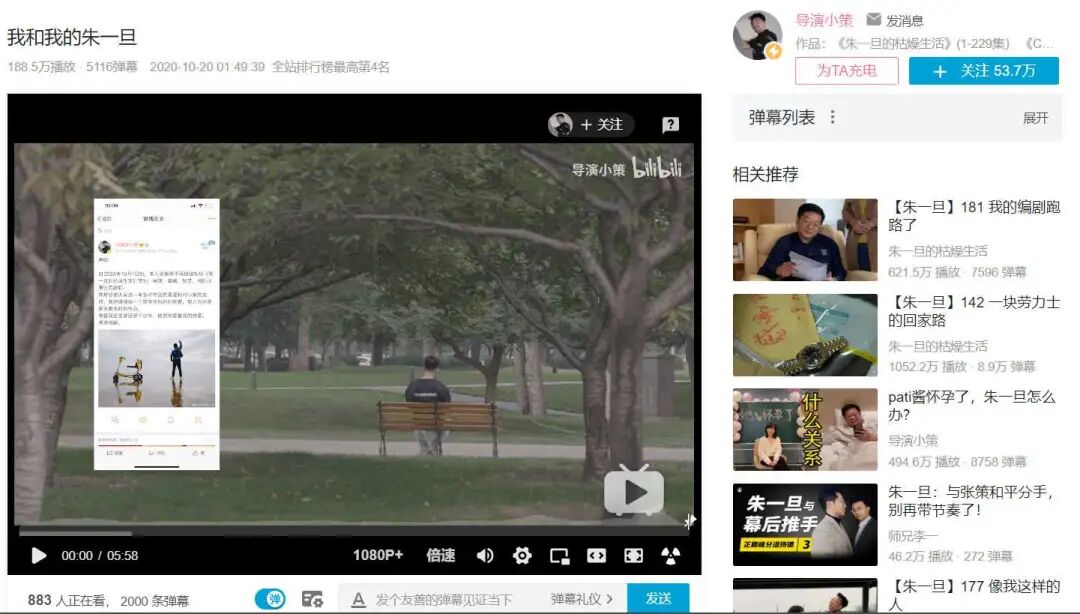Open thumbnail for 142 一块劳力士的回家路
Image resolution: width=1080 pixels, height=614 pixels.
805,335
